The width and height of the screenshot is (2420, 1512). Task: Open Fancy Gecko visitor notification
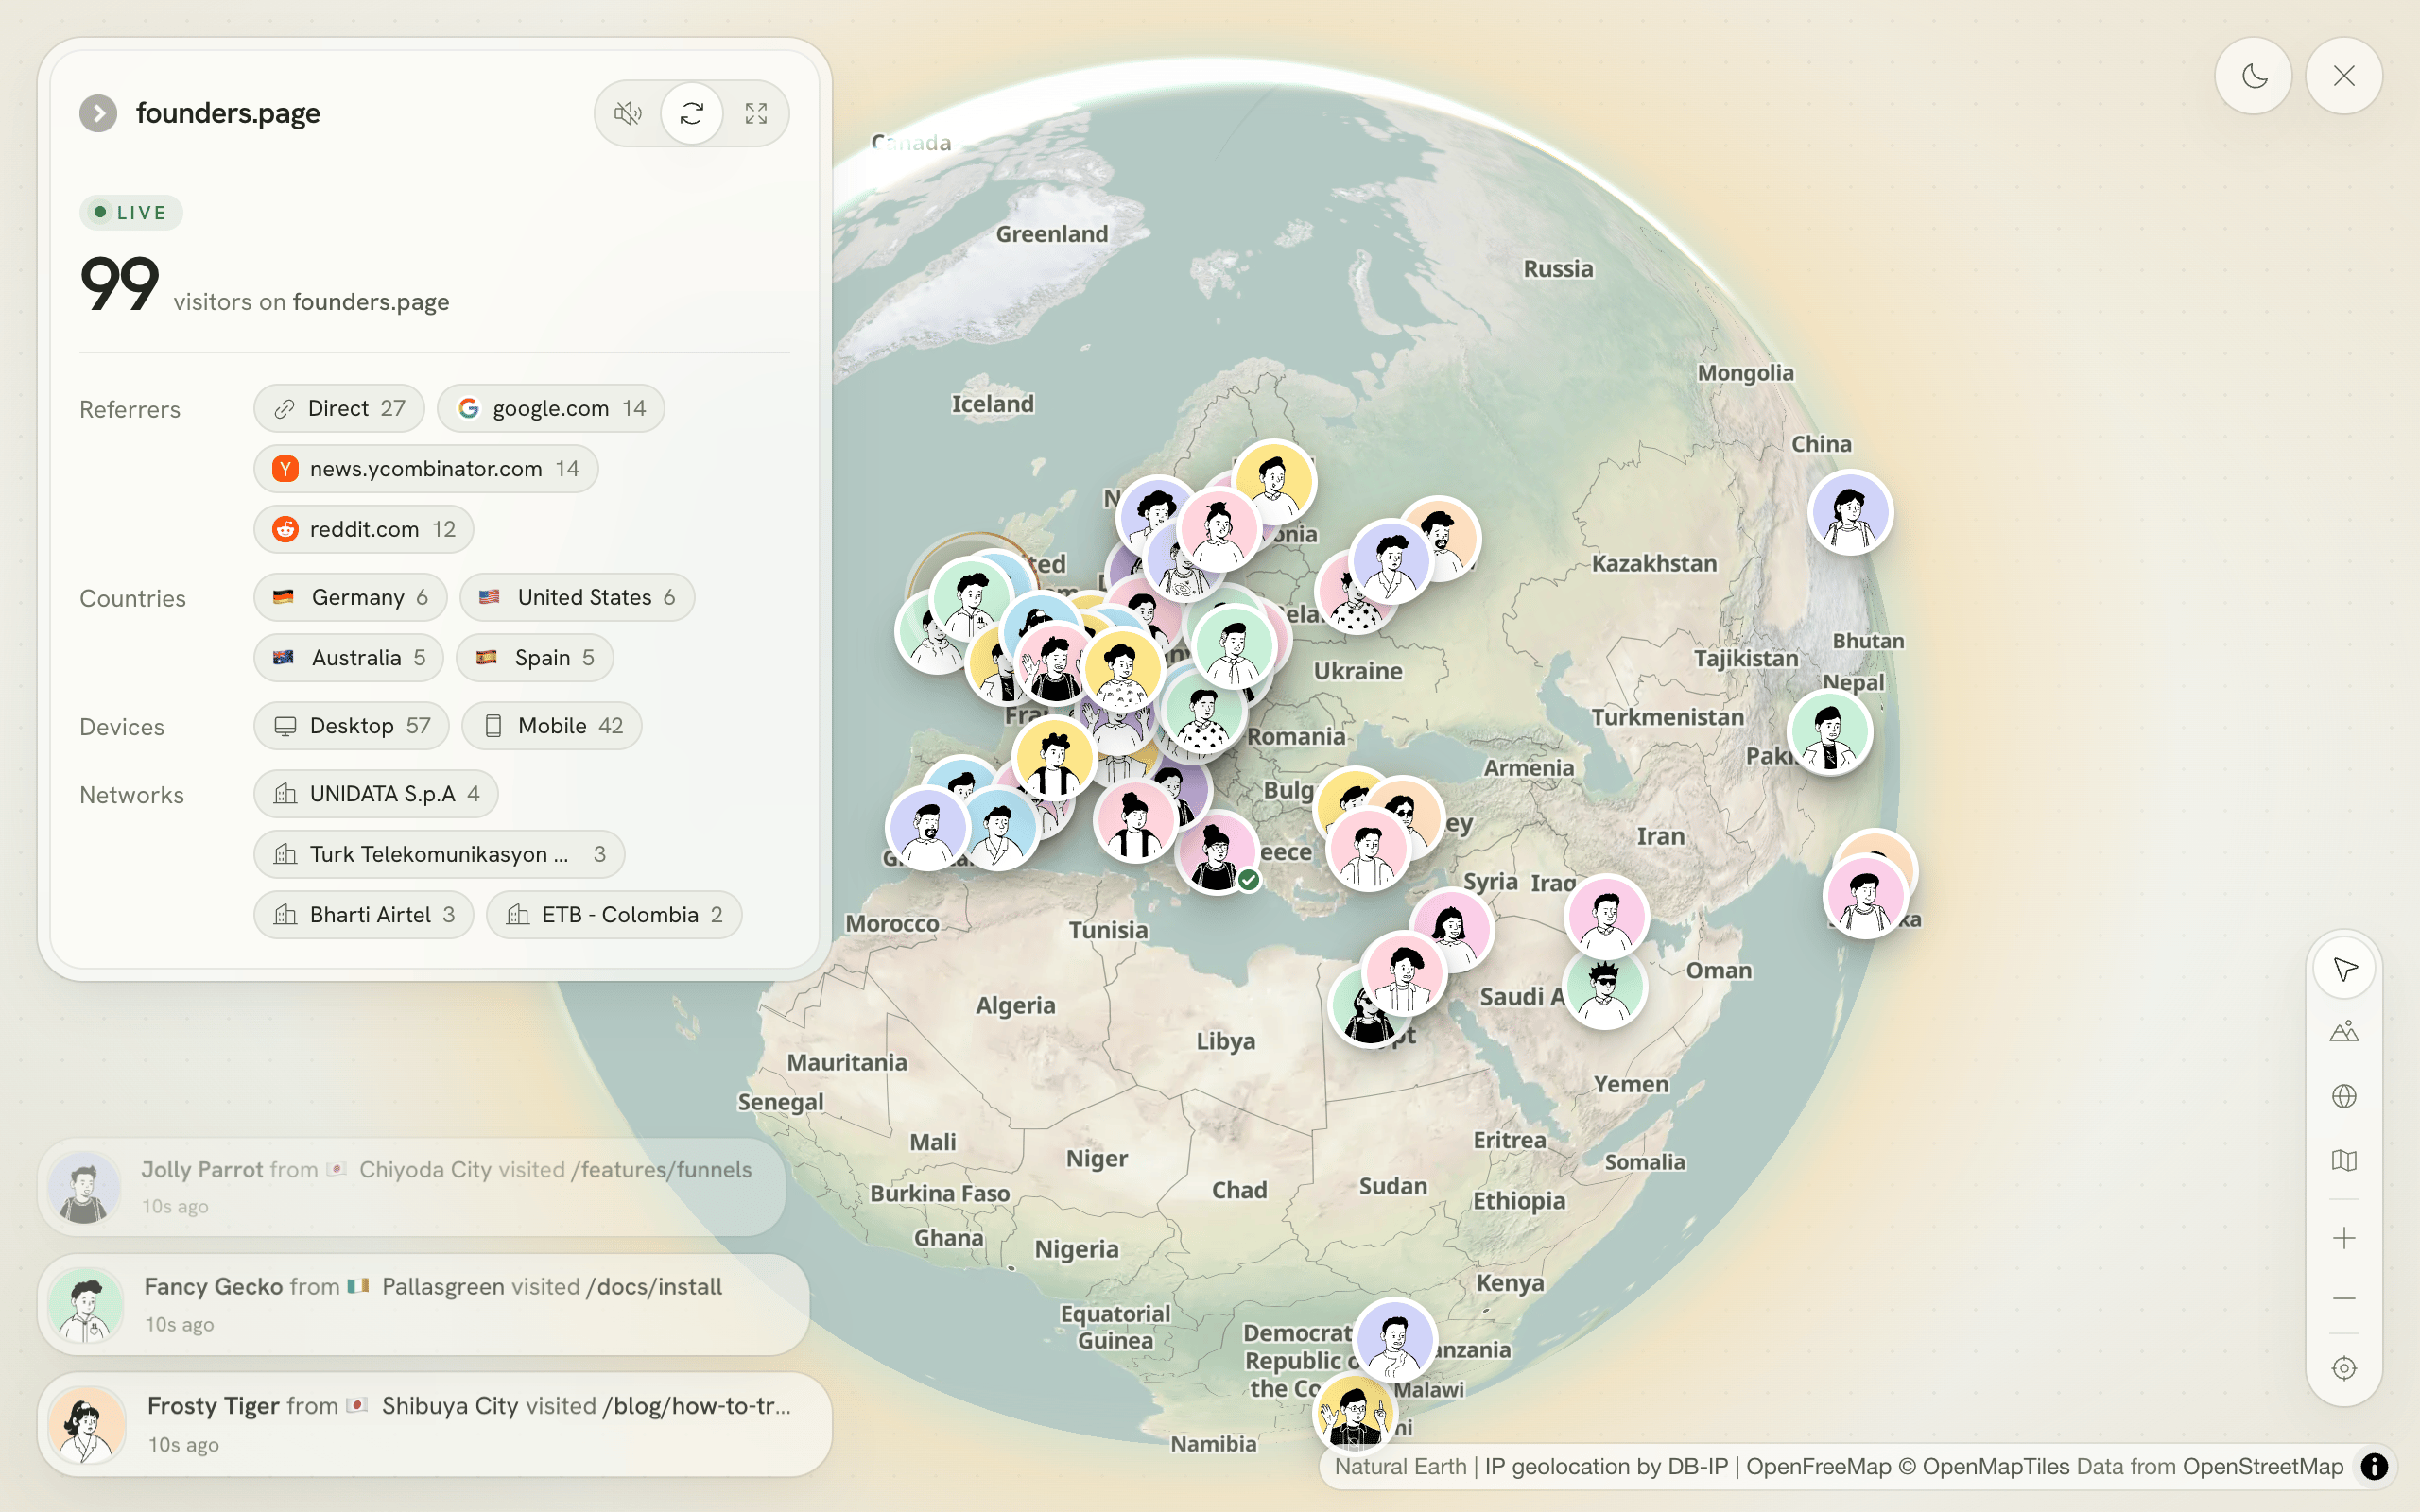pos(423,1304)
